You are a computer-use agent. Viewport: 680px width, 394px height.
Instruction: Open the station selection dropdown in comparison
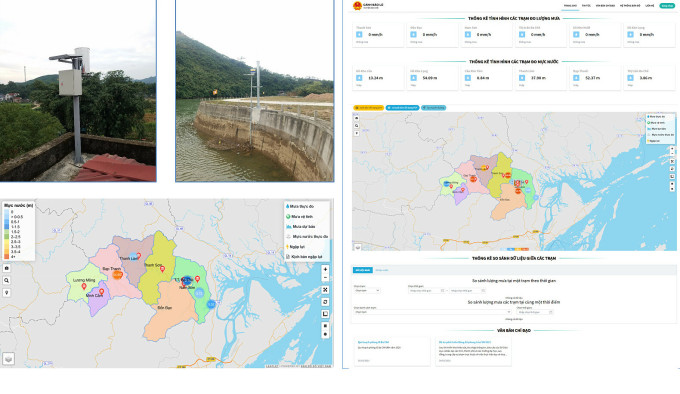tap(367, 290)
